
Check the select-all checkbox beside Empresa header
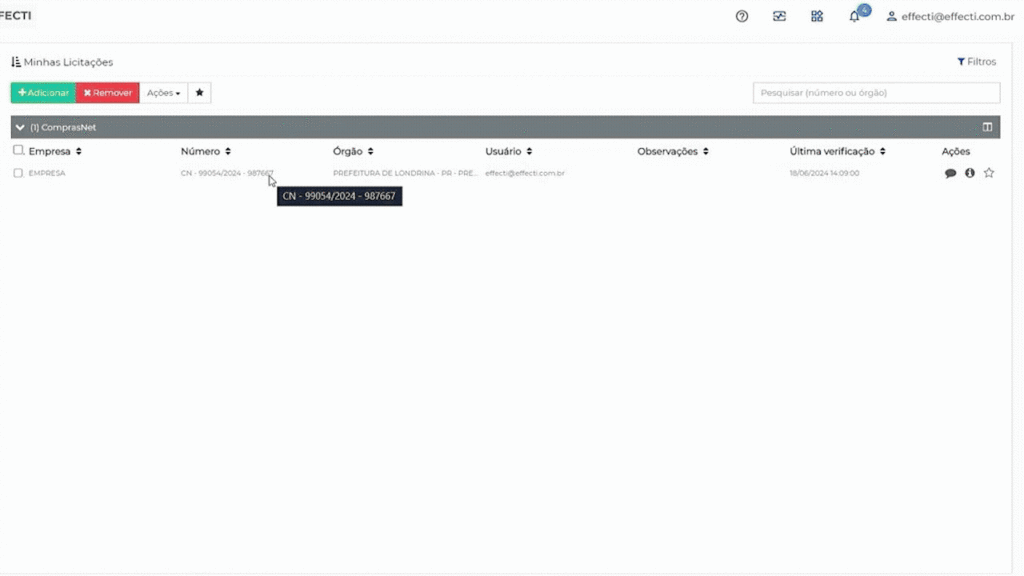[x=18, y=151]
